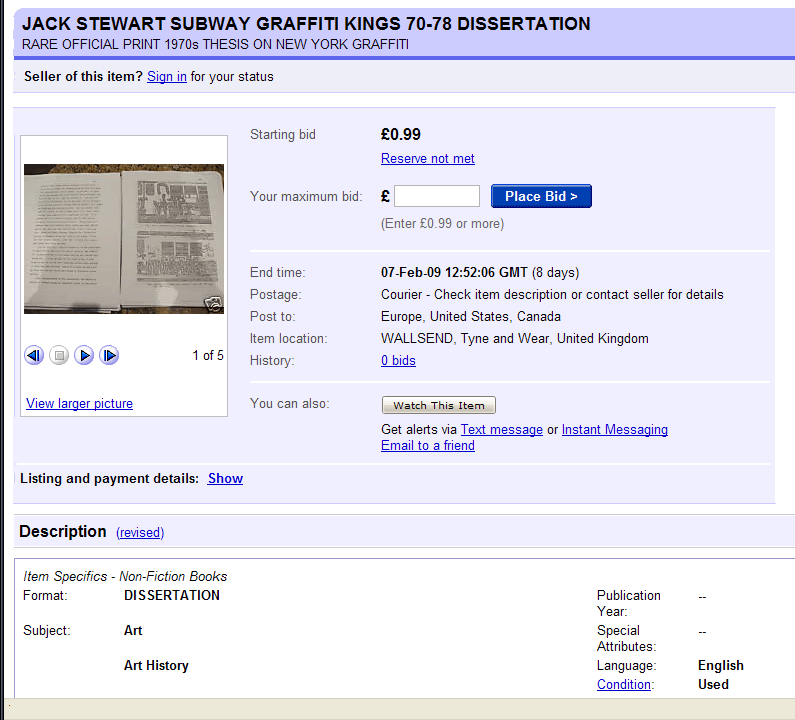This screenshot has height=720, width=795.
Task: Open the dissertation item photo
Action: (x=124, y=239)
